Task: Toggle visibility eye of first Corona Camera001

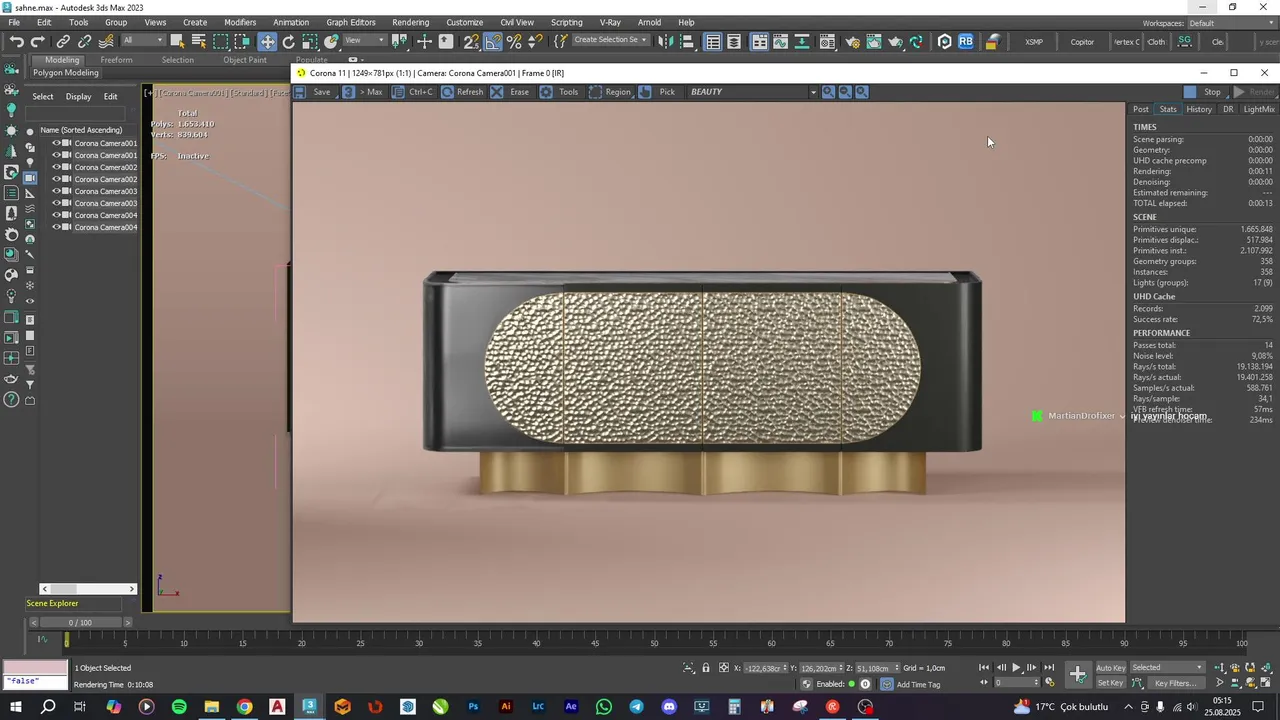Action: point(56,143)
